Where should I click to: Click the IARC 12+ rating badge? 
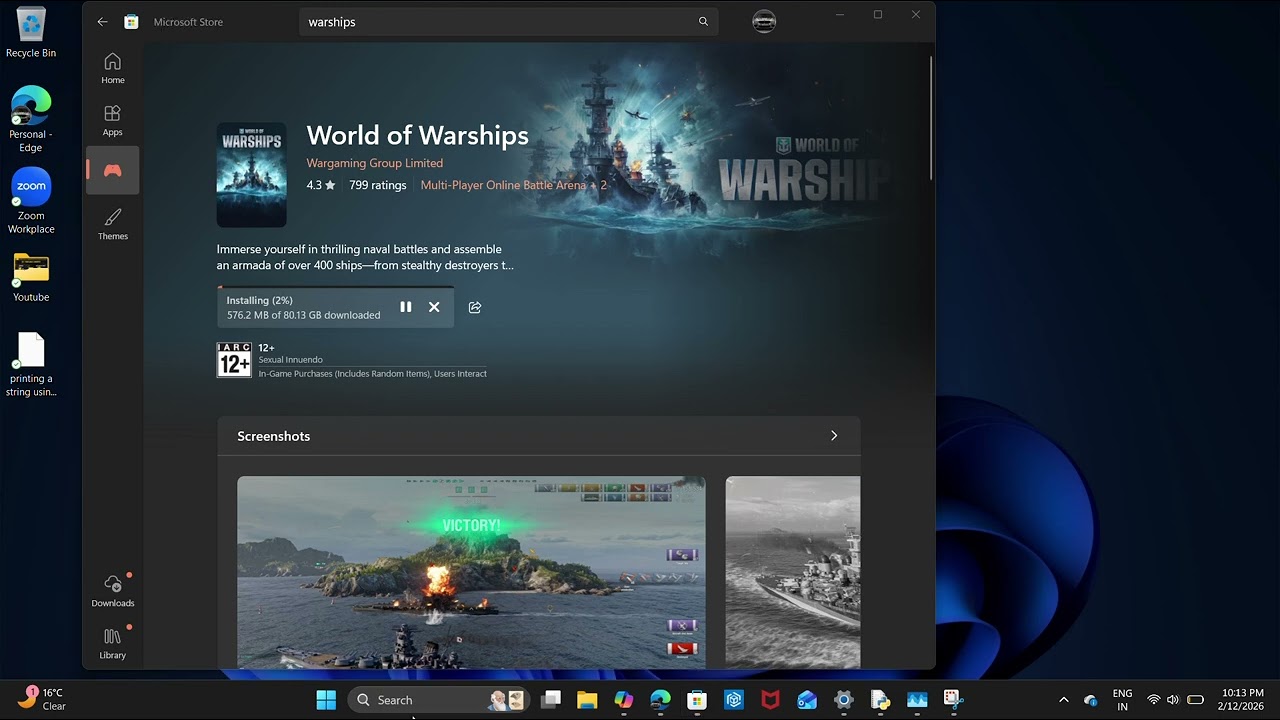coord(234,360)
